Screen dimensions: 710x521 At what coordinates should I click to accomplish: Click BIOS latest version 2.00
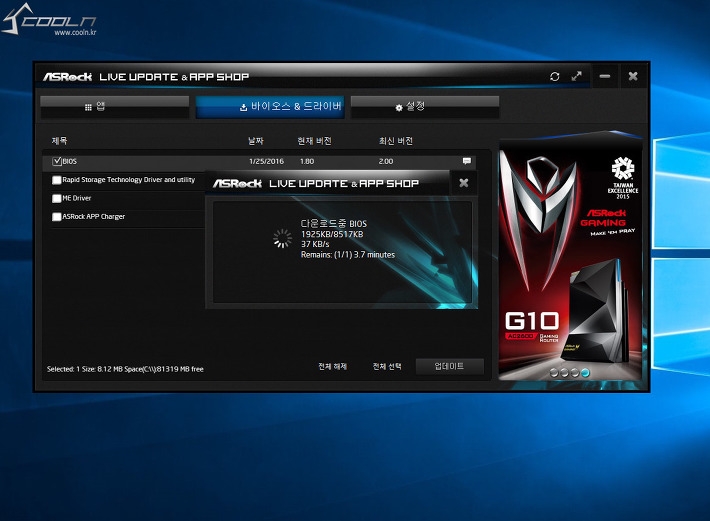point(386,161)
